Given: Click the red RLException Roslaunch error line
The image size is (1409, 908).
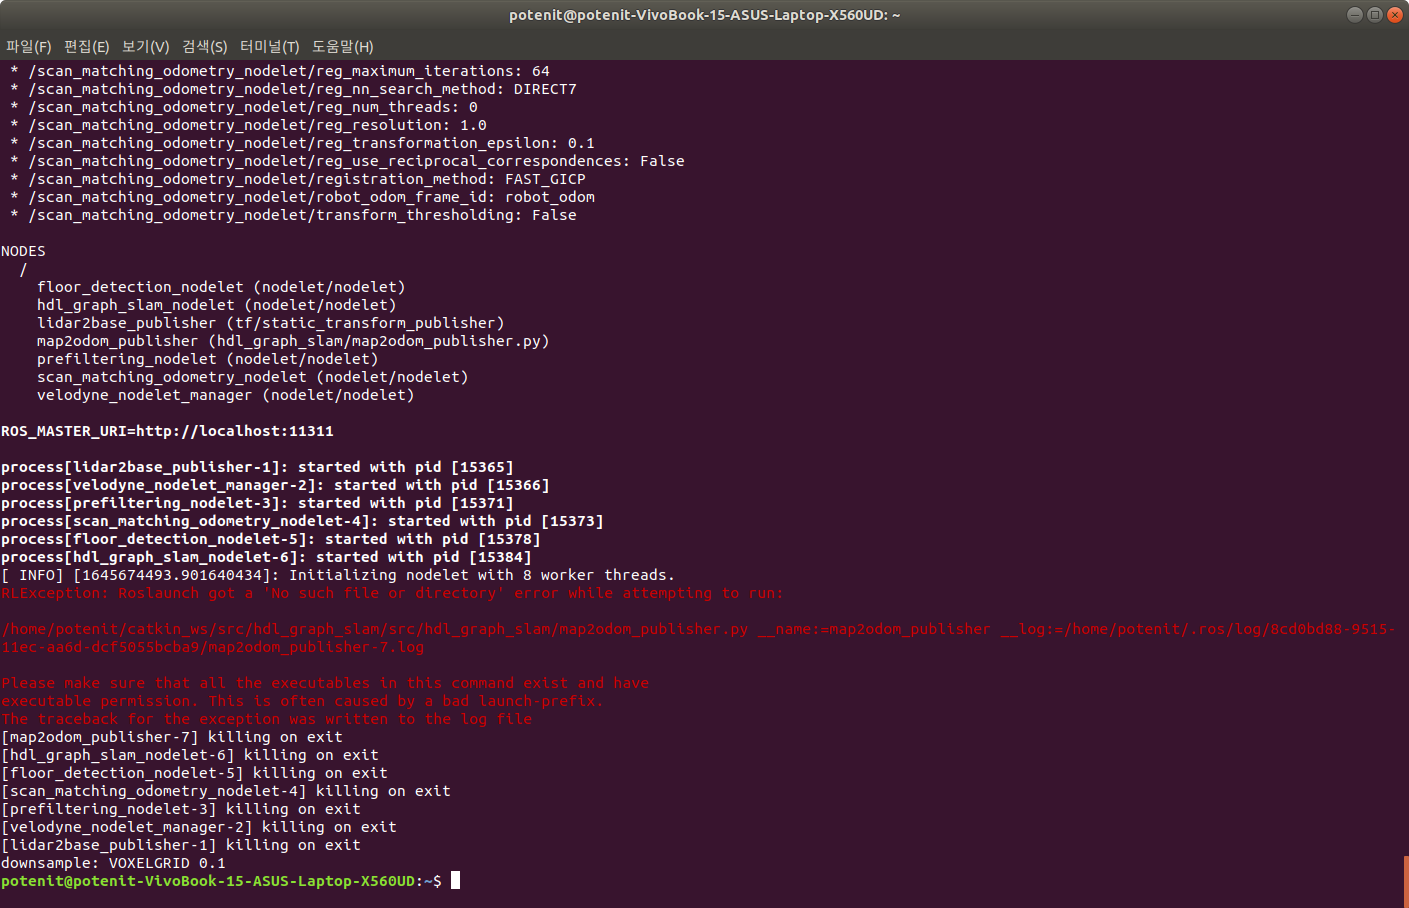Looking at the screenshot, I should click(392, 593).
